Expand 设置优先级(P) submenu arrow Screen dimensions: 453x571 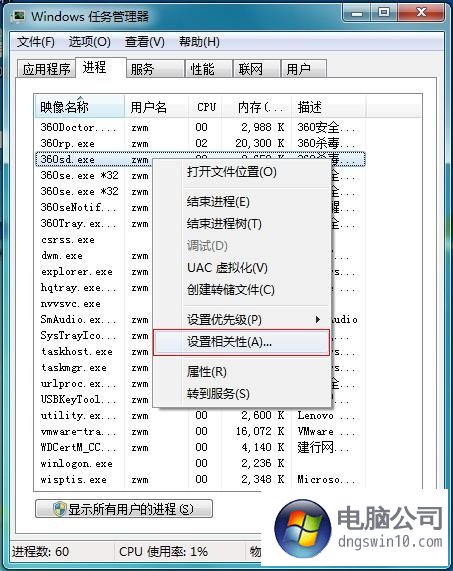(x=318, y=320)
